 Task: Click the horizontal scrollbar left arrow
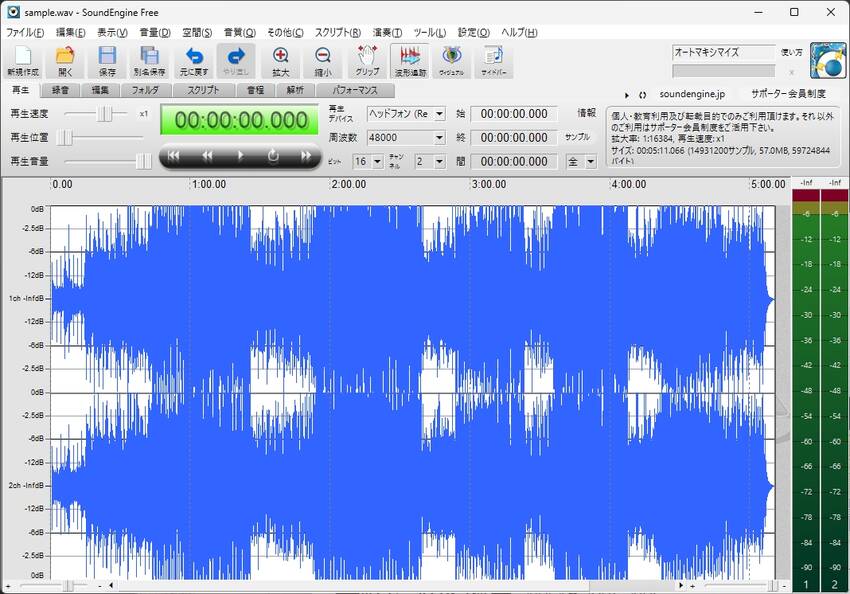pyautogui.click(x=111, y=586)
